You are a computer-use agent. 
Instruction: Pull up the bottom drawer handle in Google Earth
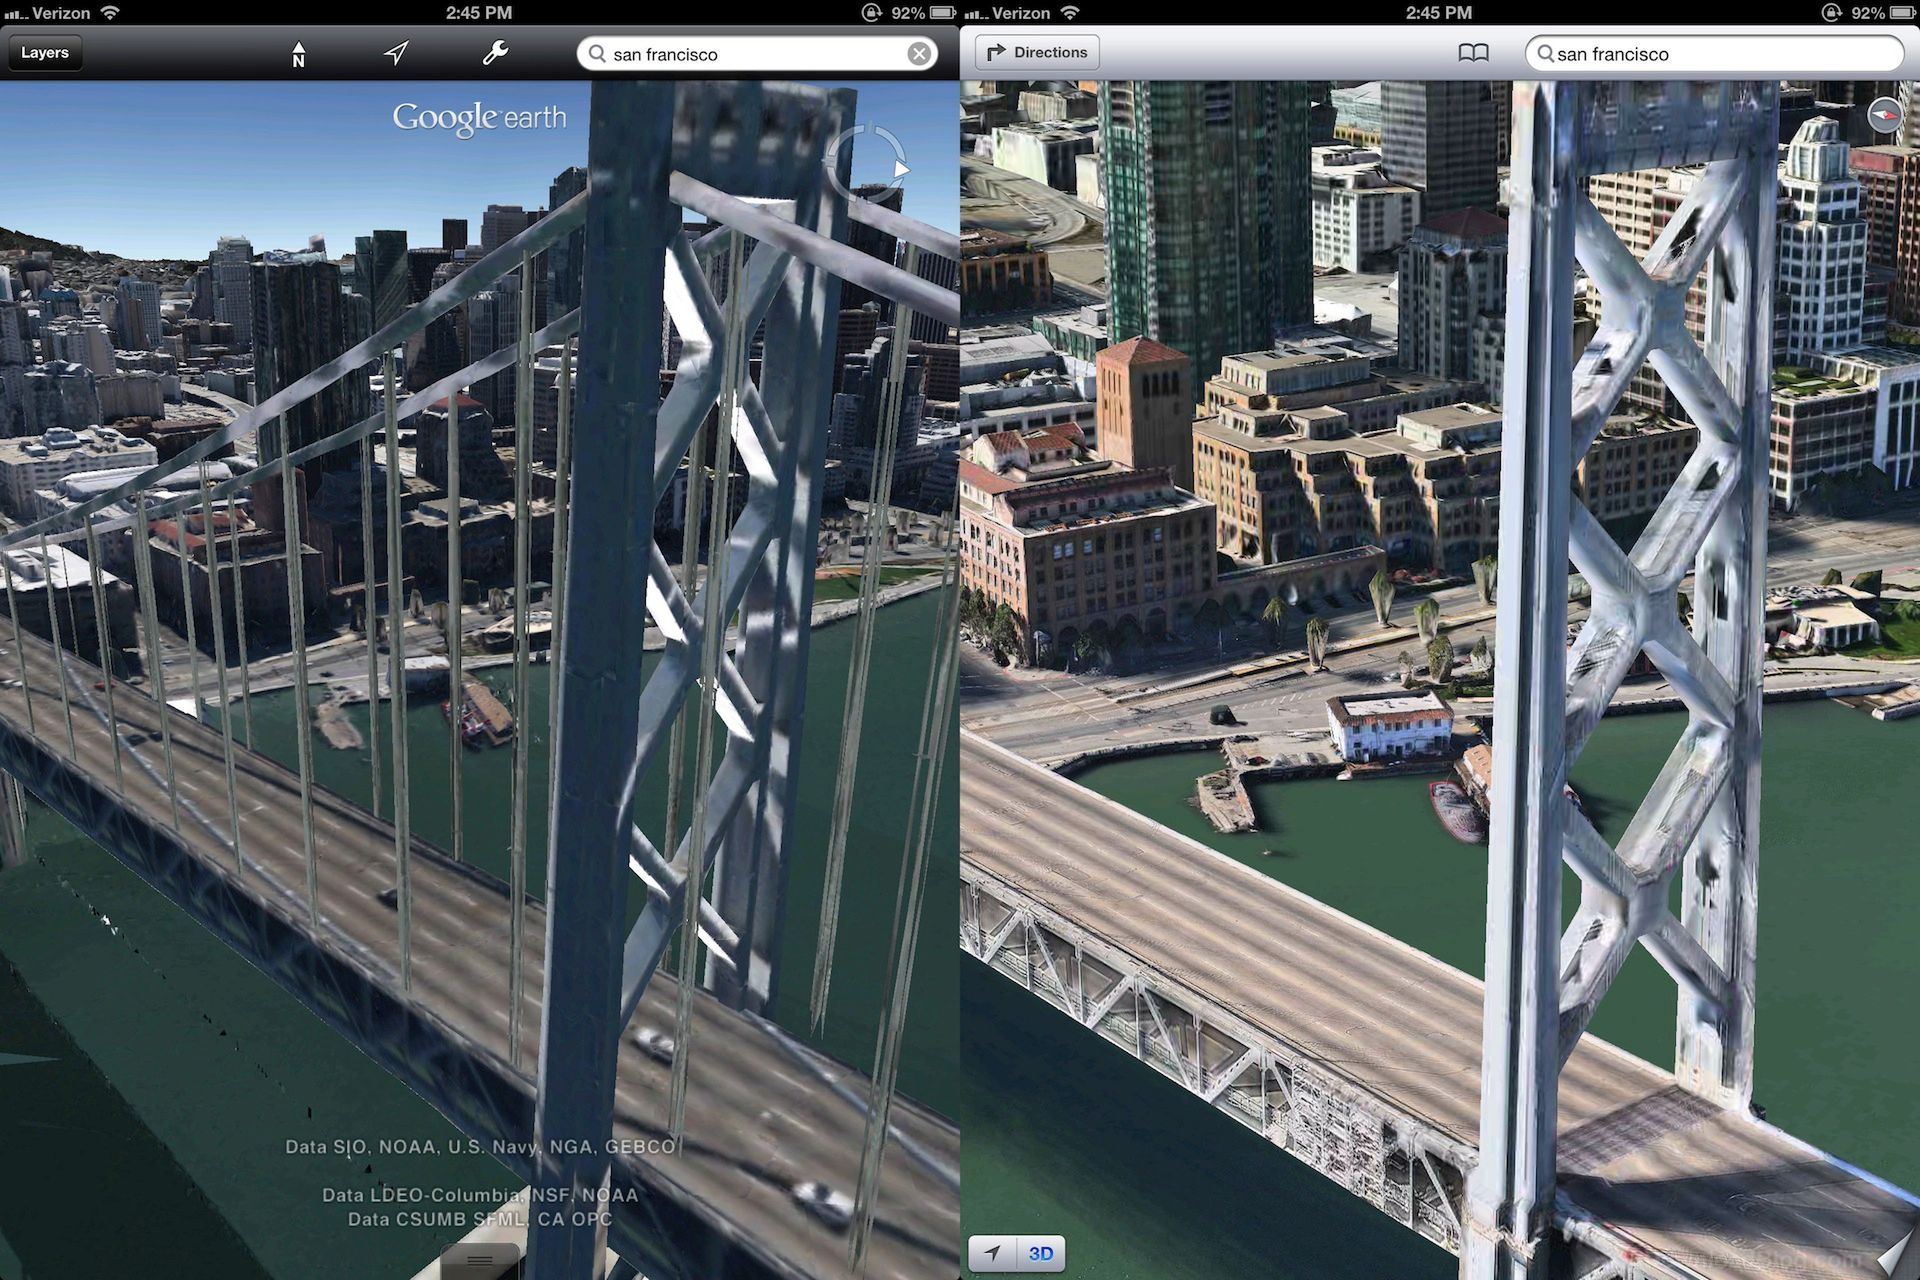coord(480,1261)
